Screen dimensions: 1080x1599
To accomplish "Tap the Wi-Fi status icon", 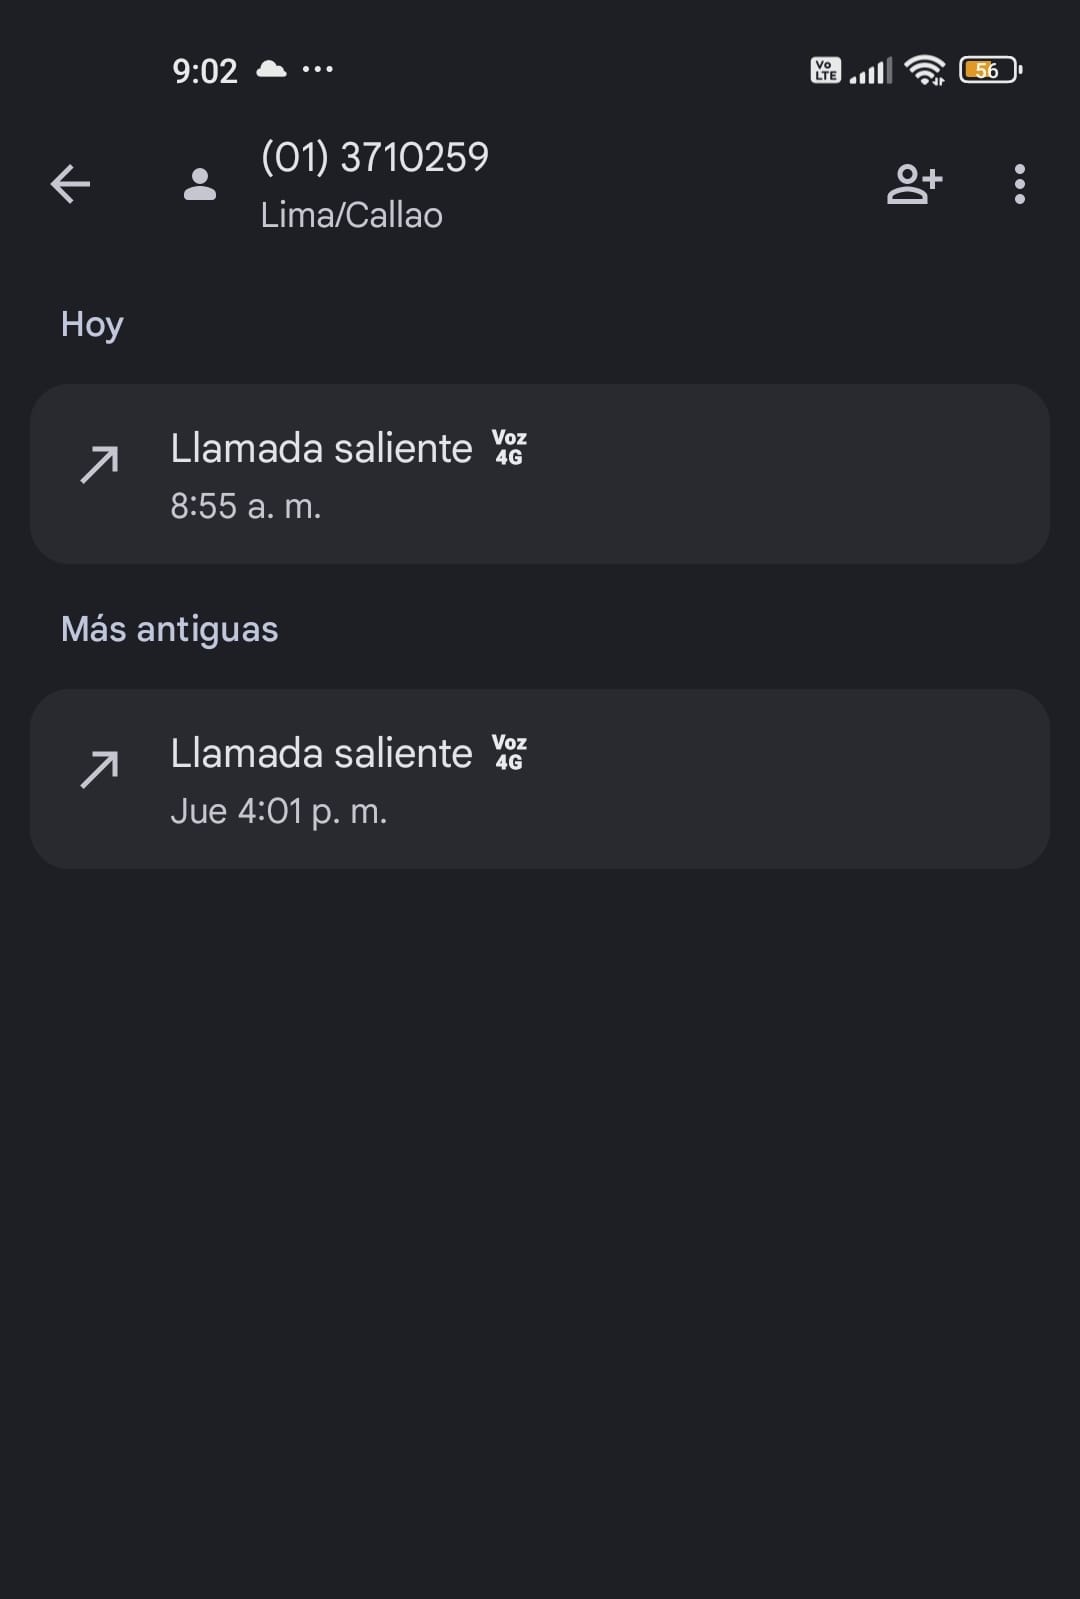I will [924, 70].
